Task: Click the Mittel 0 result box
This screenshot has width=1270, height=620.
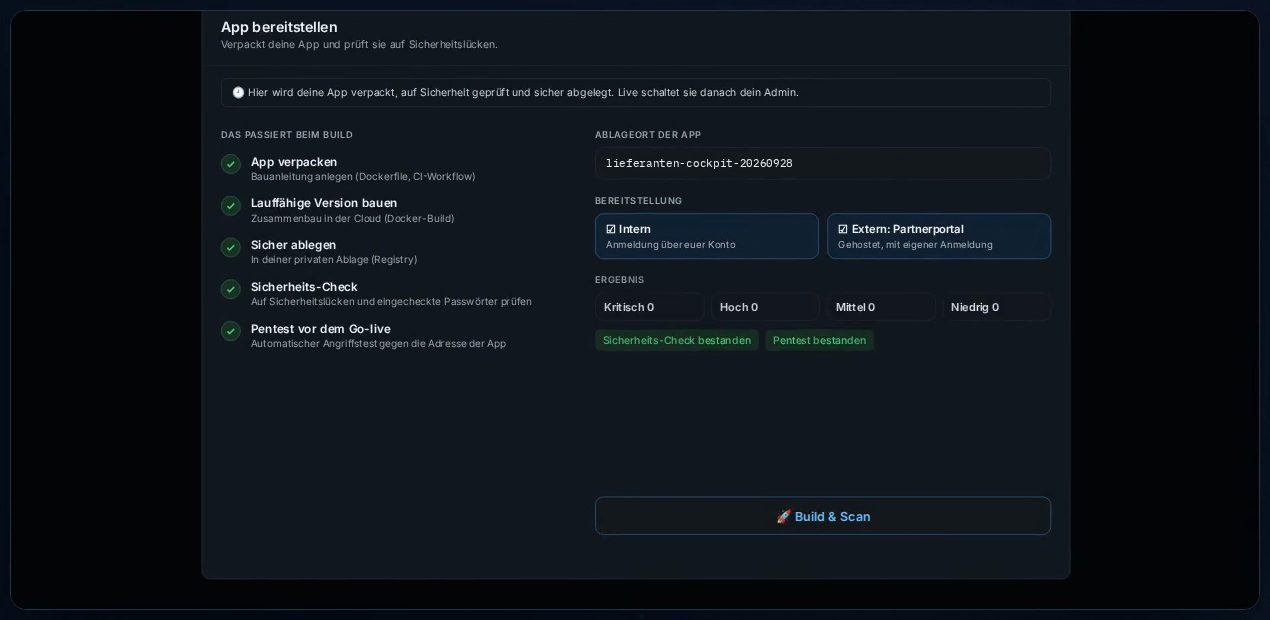Action: coord(881,307)
